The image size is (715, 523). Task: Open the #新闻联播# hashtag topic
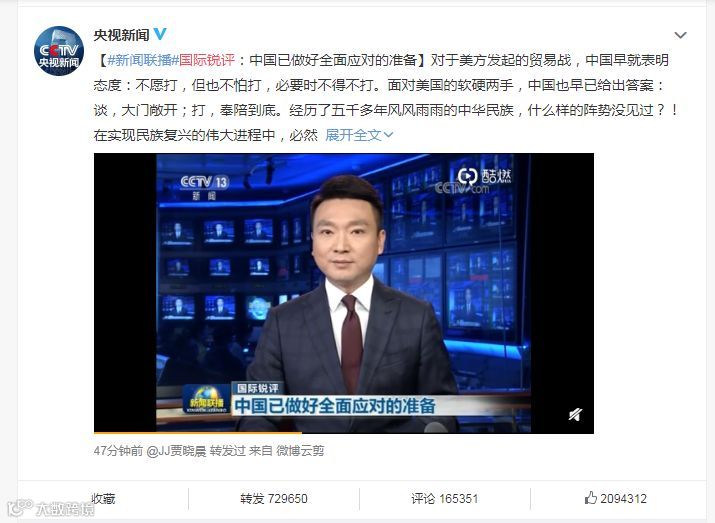pyautogui.click(x=140, y=60)
